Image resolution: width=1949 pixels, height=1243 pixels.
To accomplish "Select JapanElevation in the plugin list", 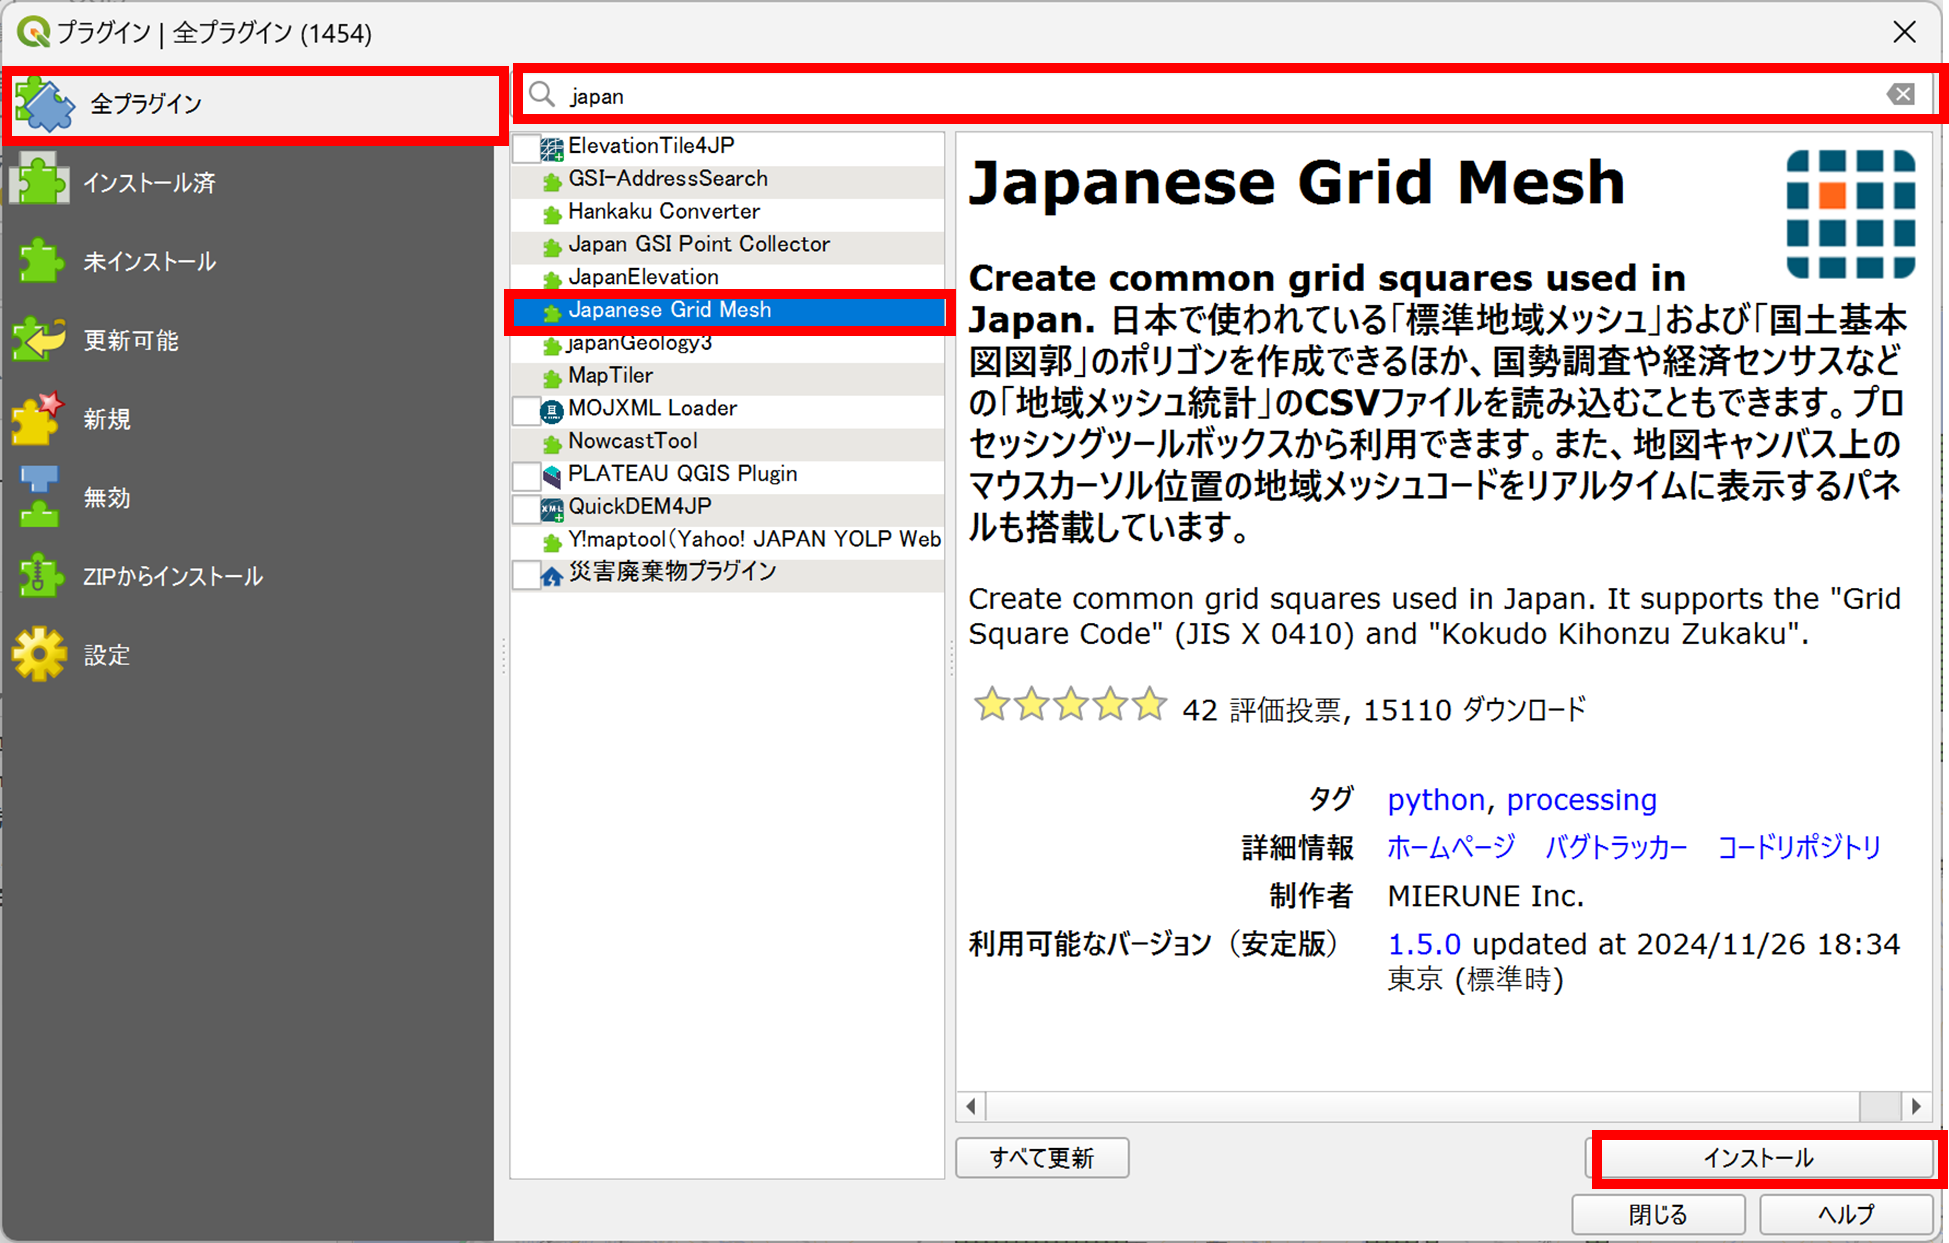I will tap(643, 277).
